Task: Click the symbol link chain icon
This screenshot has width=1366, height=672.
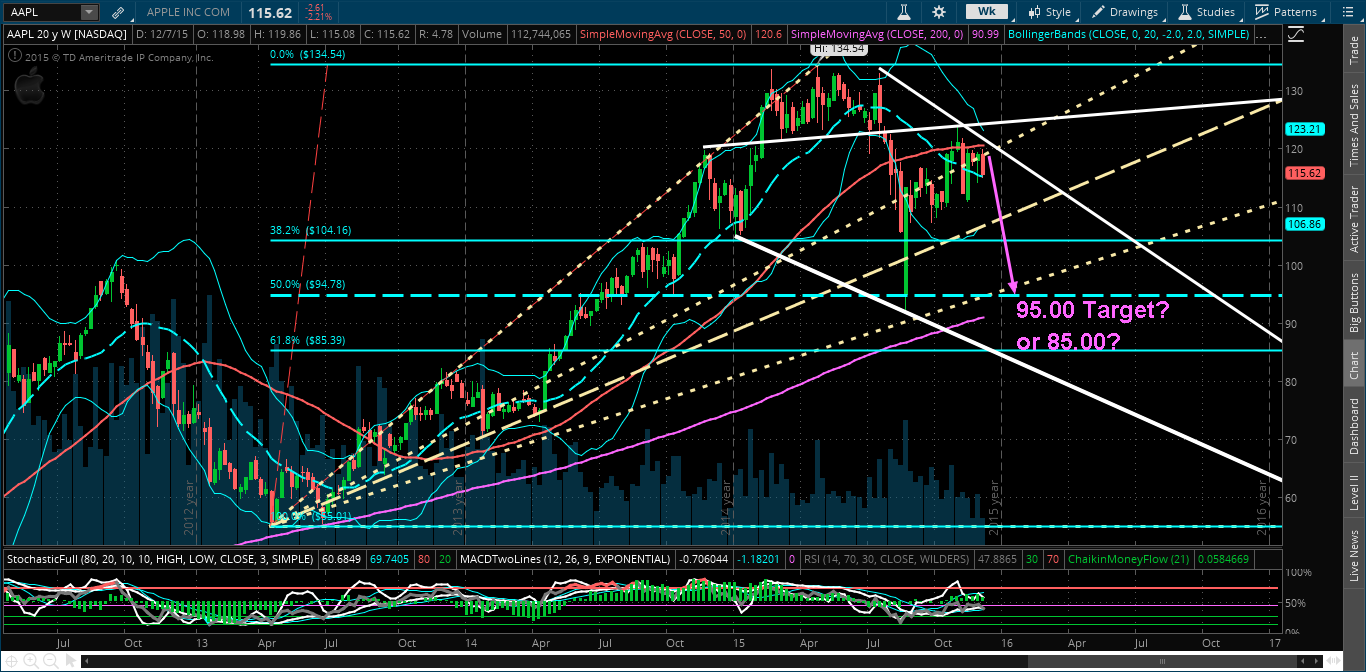Action: (119, 12)
